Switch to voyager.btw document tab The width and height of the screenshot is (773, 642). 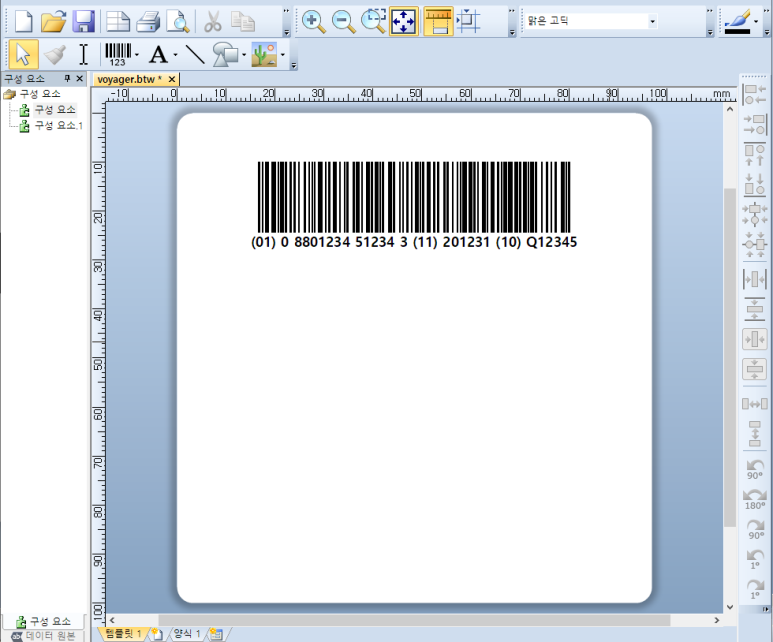129,79
